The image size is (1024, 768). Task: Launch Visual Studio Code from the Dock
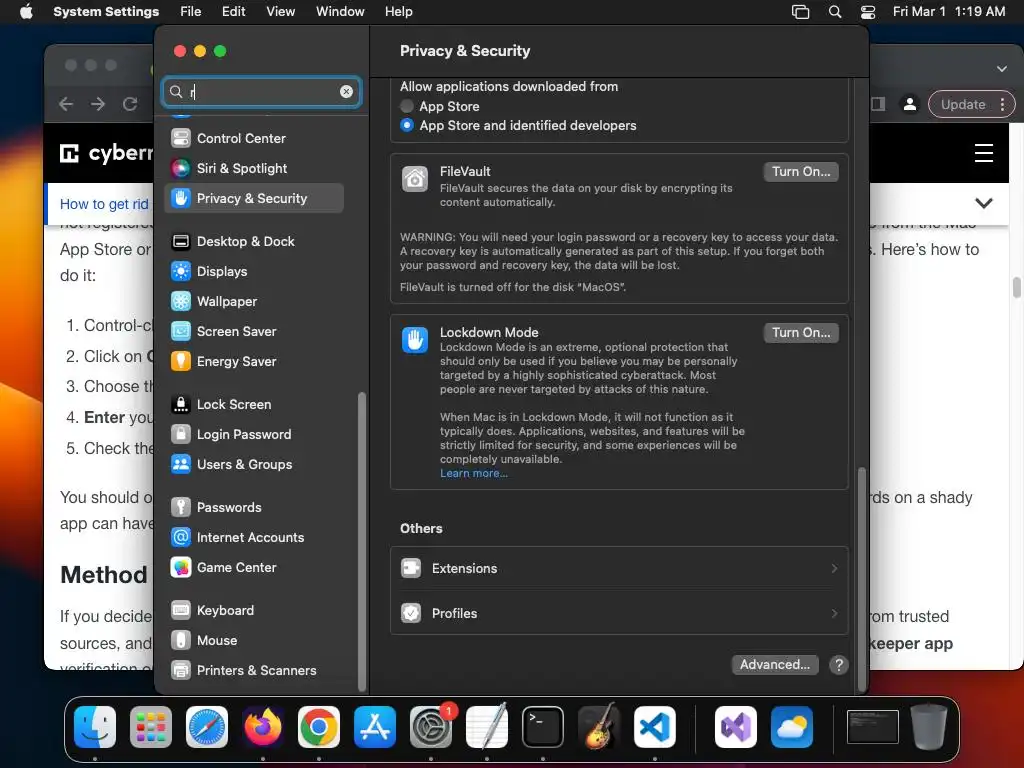(x=654, y=726)
